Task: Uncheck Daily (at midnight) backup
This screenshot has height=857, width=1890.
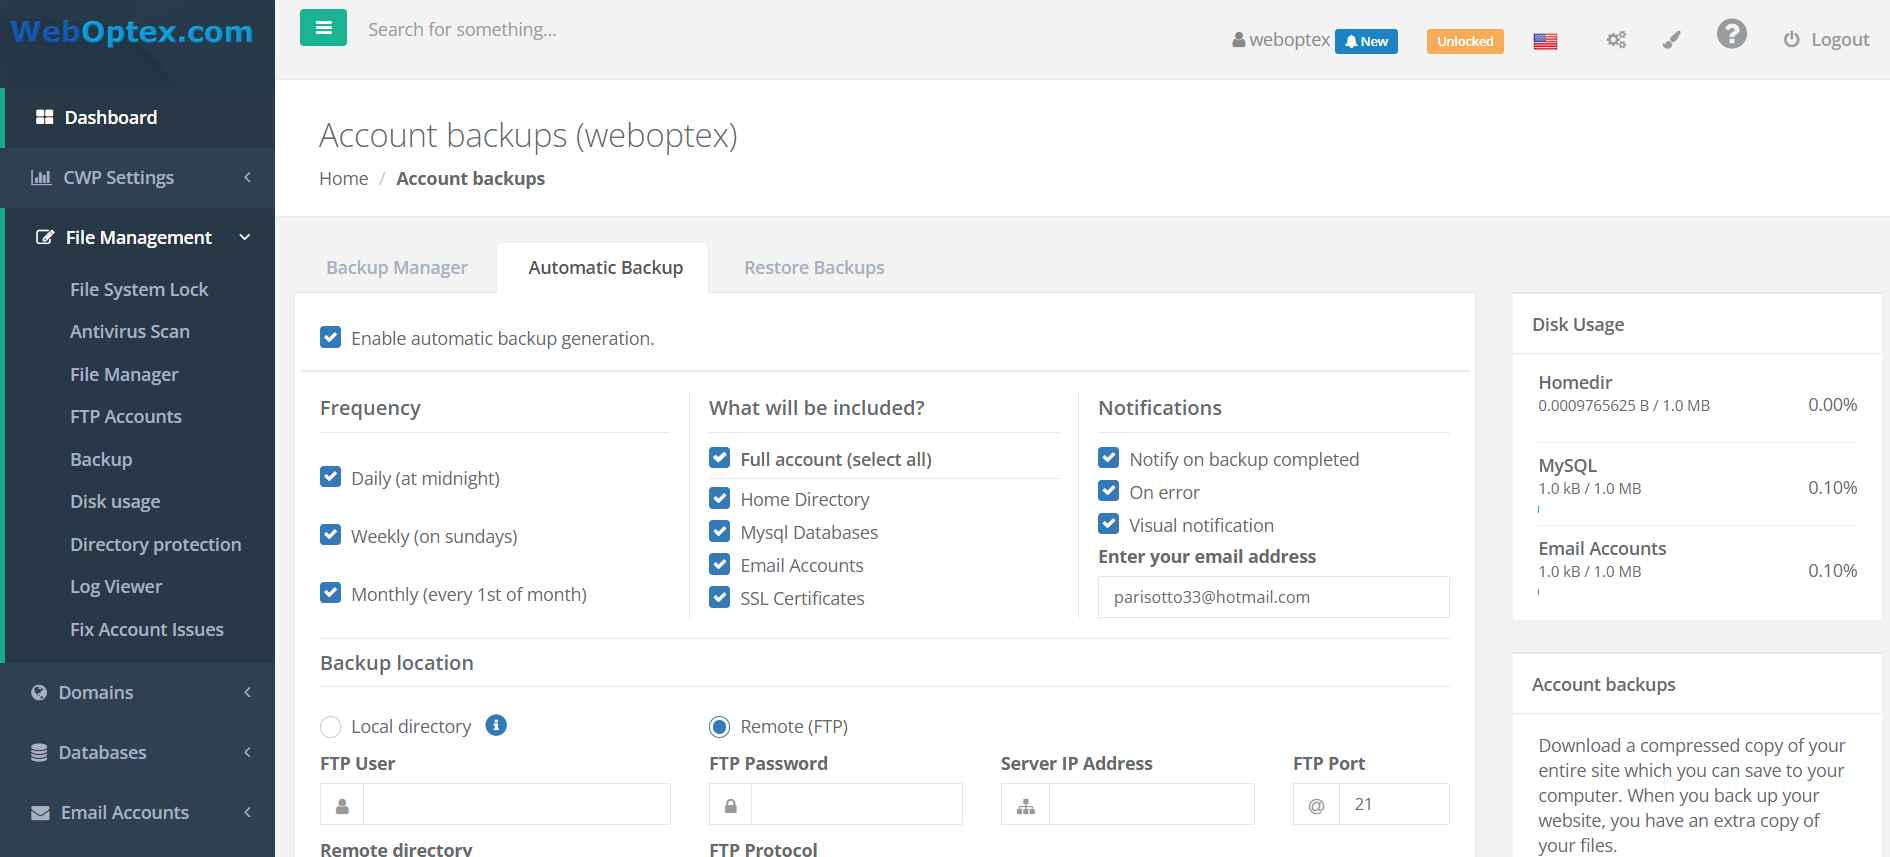Action: click(331, 477)
